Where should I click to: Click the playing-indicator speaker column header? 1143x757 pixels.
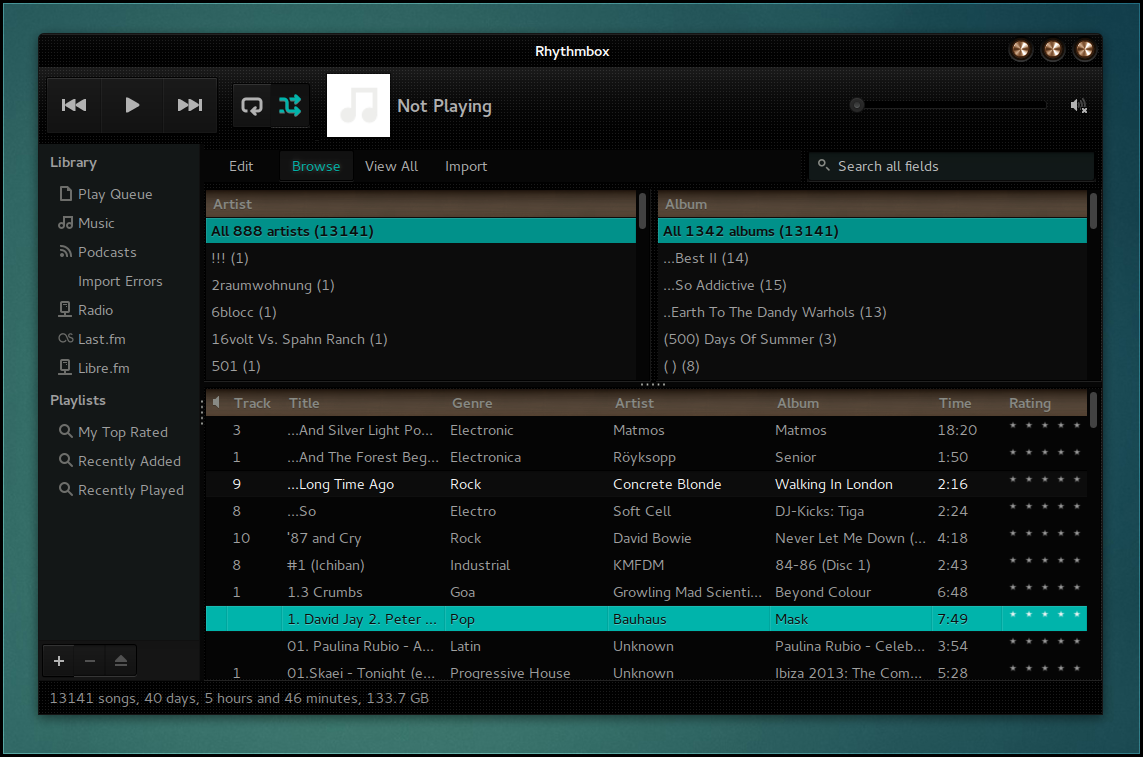pyautogui.click(x=216, y=403)
